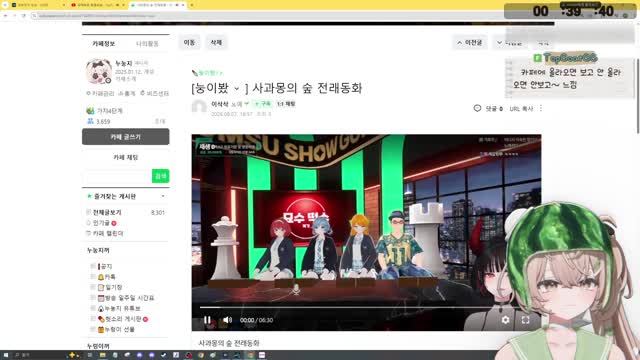Mute the video via the speaker icon
Viewport: 640px width, 360px height.
tap(227, 320)
